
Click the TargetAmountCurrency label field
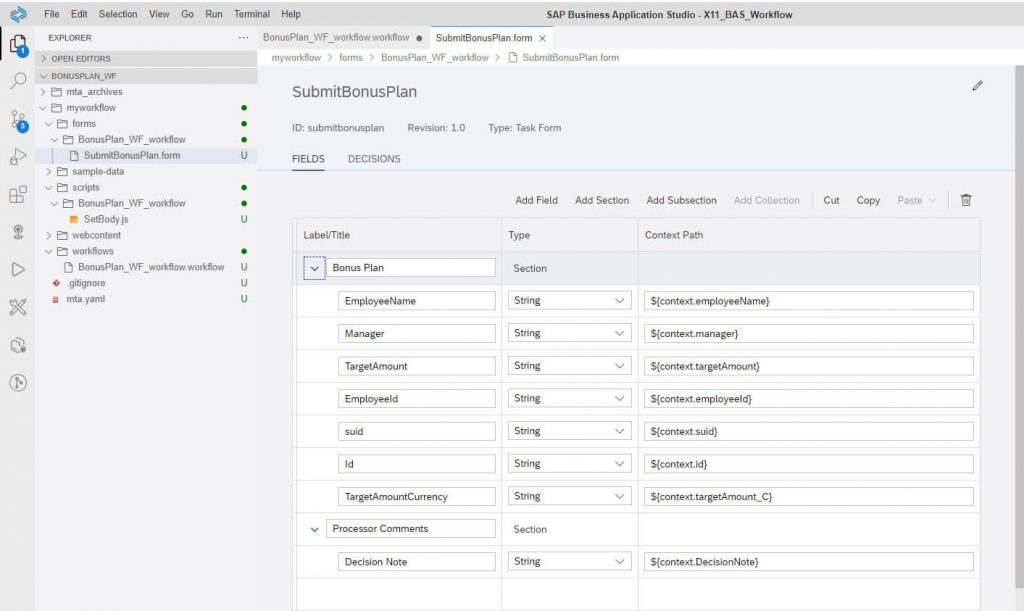click(417, 497)
